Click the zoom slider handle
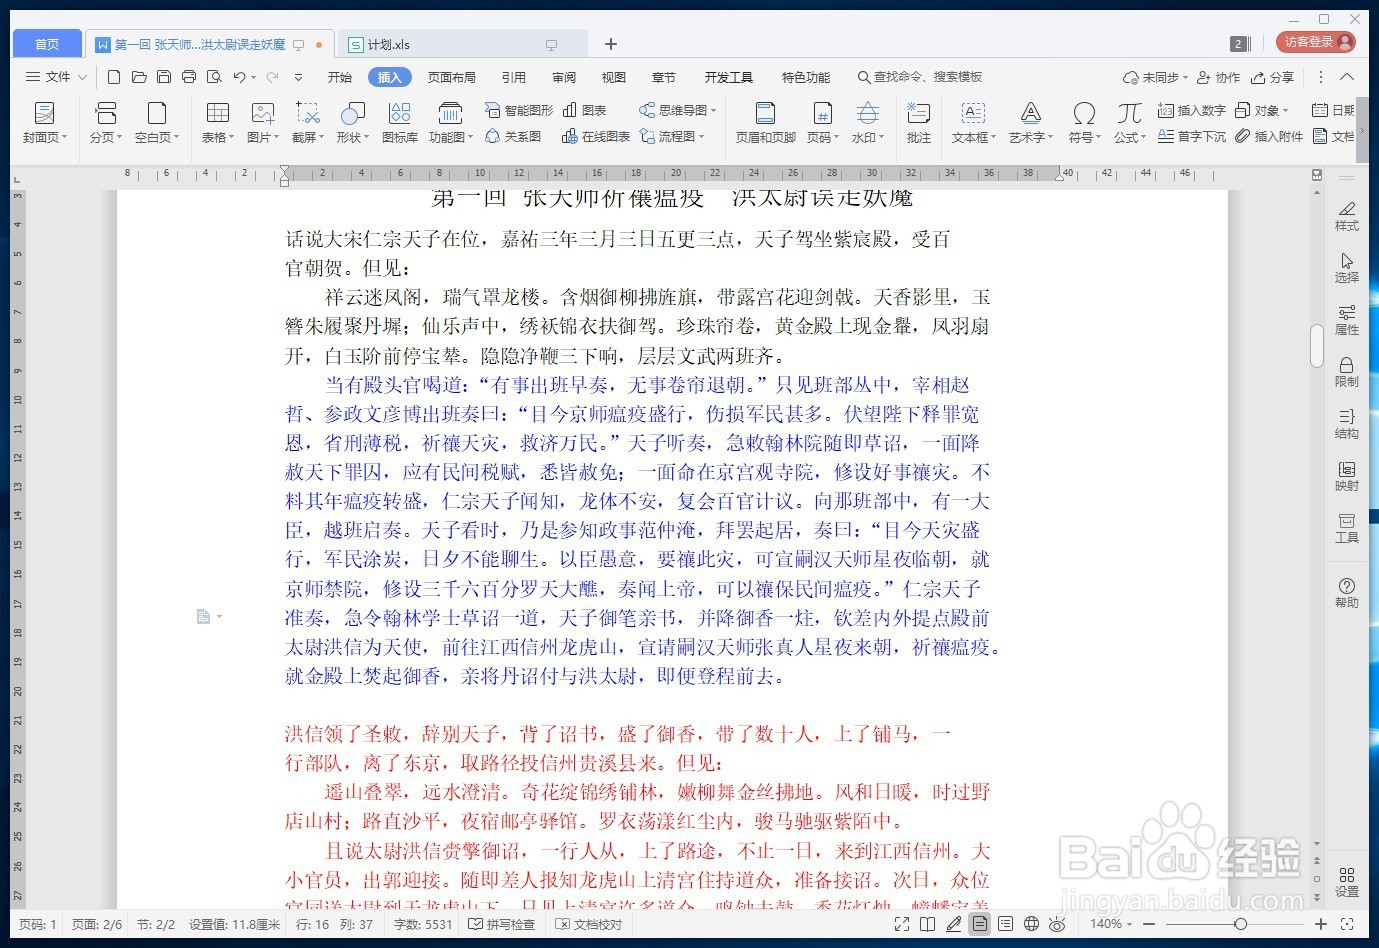Screen dimensions: 1379x948 click(x=1240, y=924)
